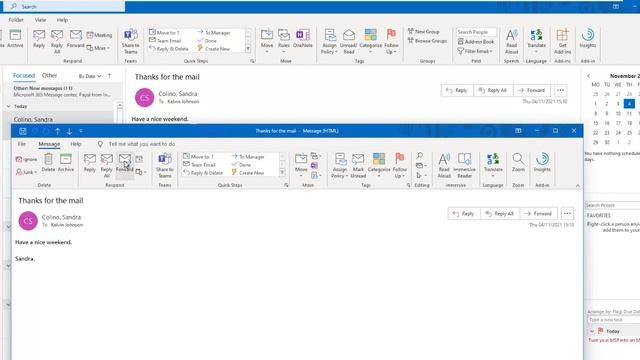This screenshot has width=640, height=360.
Task: Open Immersive Reader in the message window
Action: pyautogui.click(x=464, y=165)
